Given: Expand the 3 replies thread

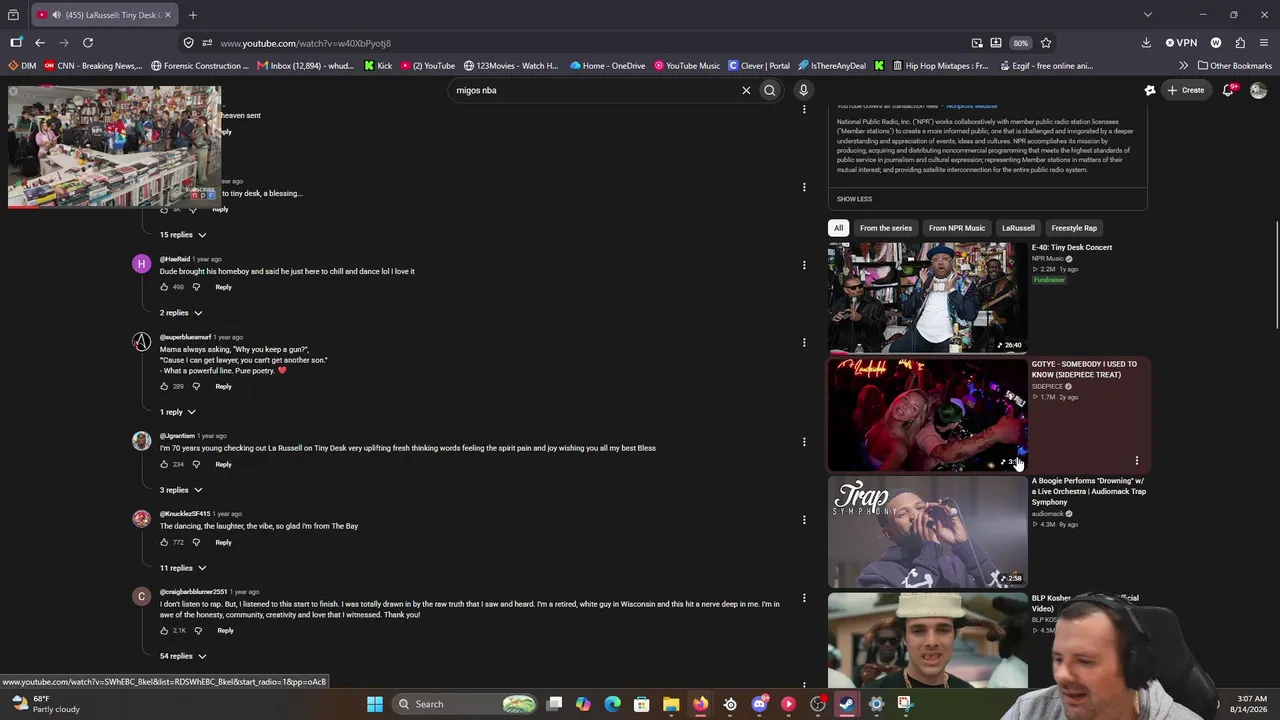Looking at the screenshot, I should 181,490.
